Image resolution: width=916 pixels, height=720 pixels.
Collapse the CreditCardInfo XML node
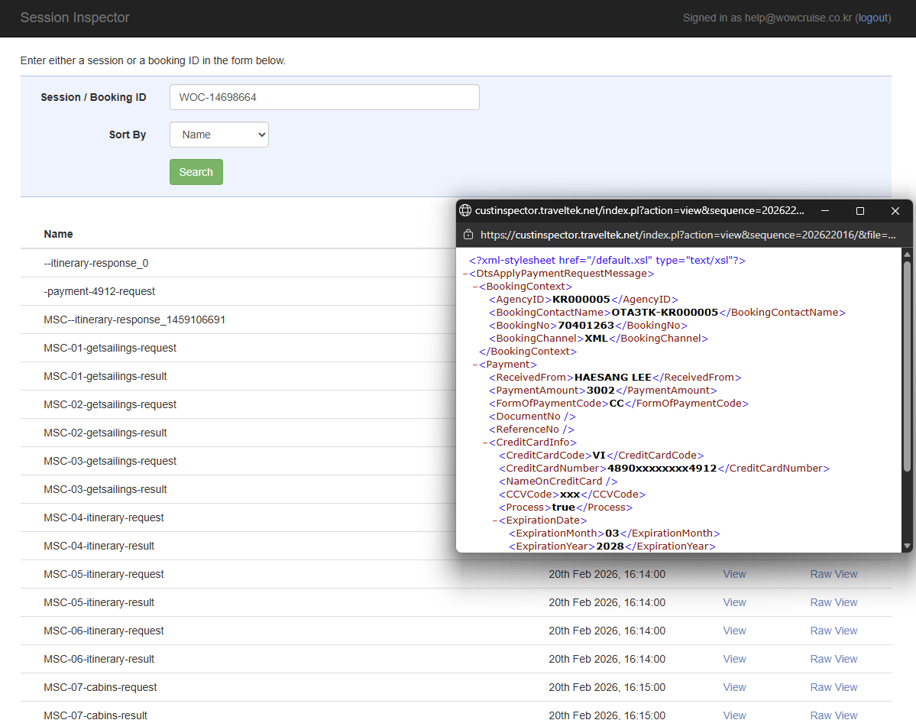click(x=485, y=443)
